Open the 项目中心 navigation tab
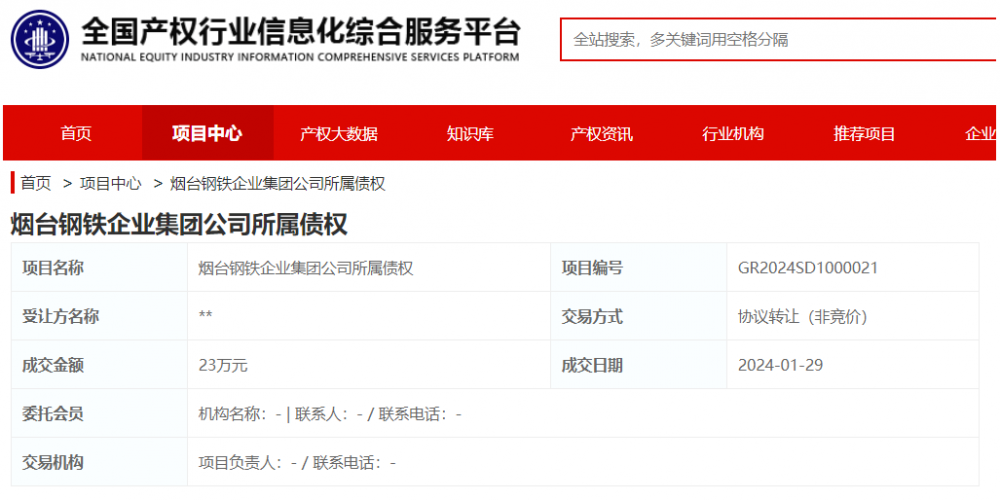This screenshot has height=500, width=1000. coord(207,134)
